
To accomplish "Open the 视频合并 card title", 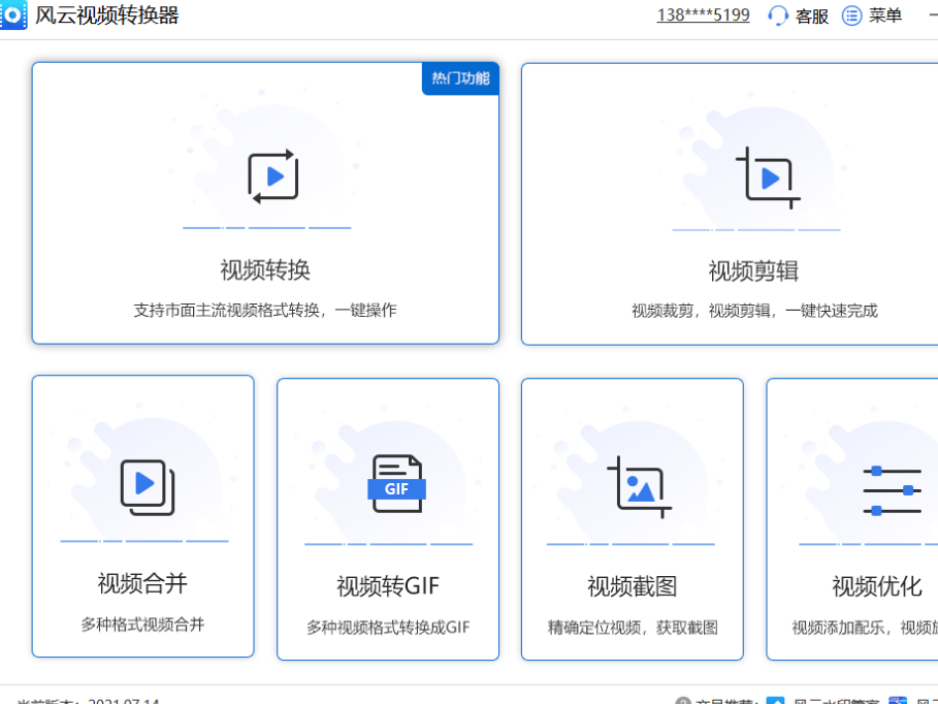I will tap(142, 583).
